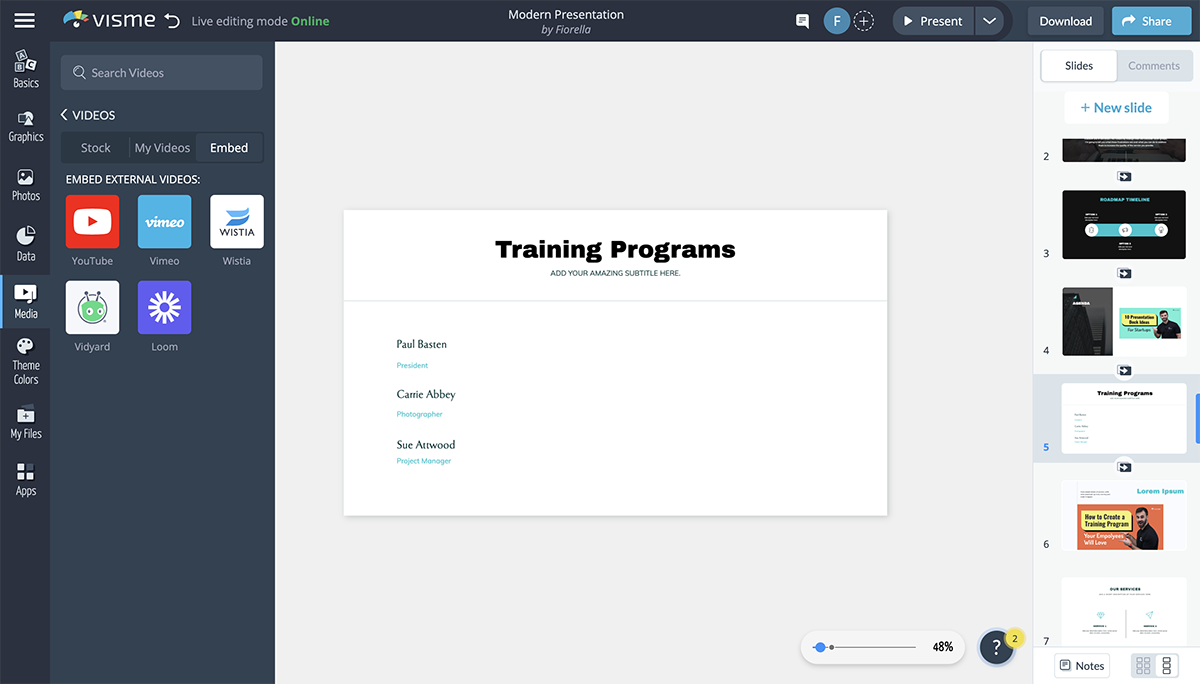Image resolution: width=1200 pixels, height=684 pixels.
Task: Select Vidyard video embed icon
Action: pyautogui.click(x=92, y=308)
